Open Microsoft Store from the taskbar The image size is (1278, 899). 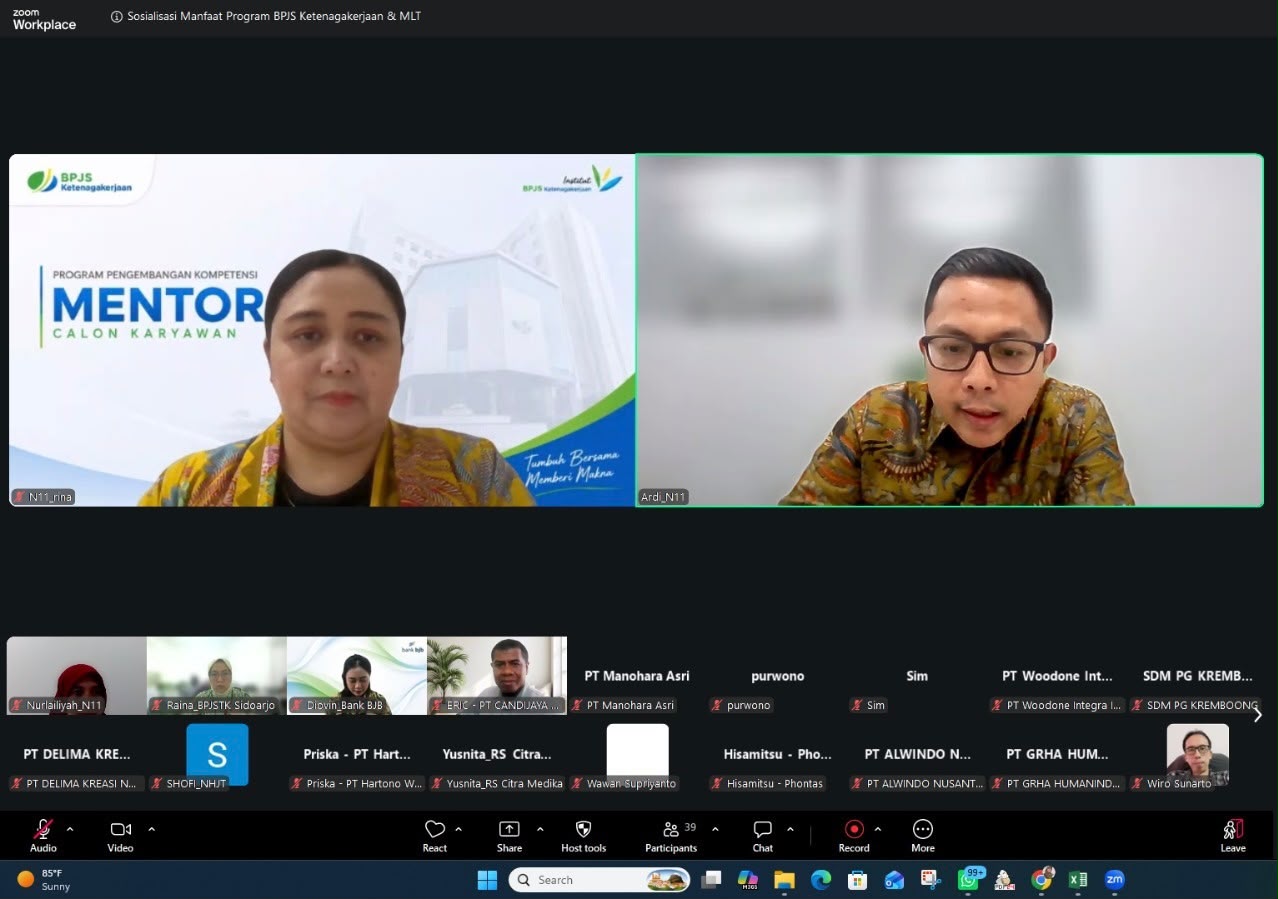[857, 880]
